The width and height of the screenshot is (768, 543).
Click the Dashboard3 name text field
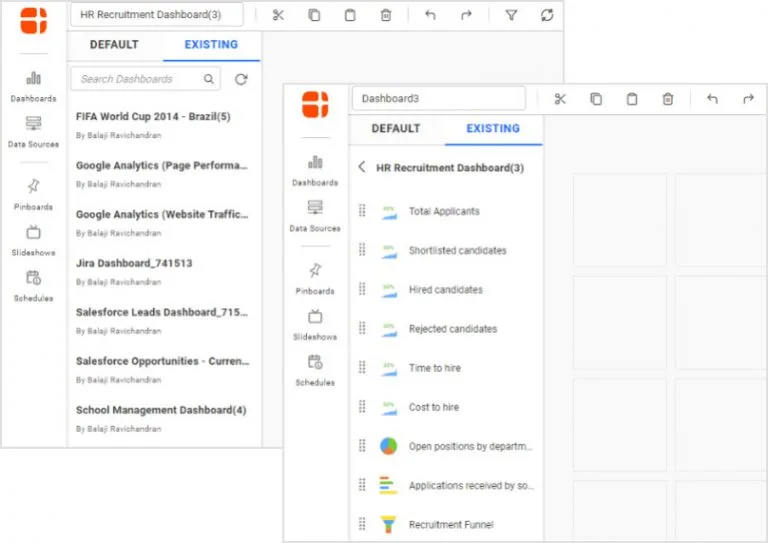438,99
